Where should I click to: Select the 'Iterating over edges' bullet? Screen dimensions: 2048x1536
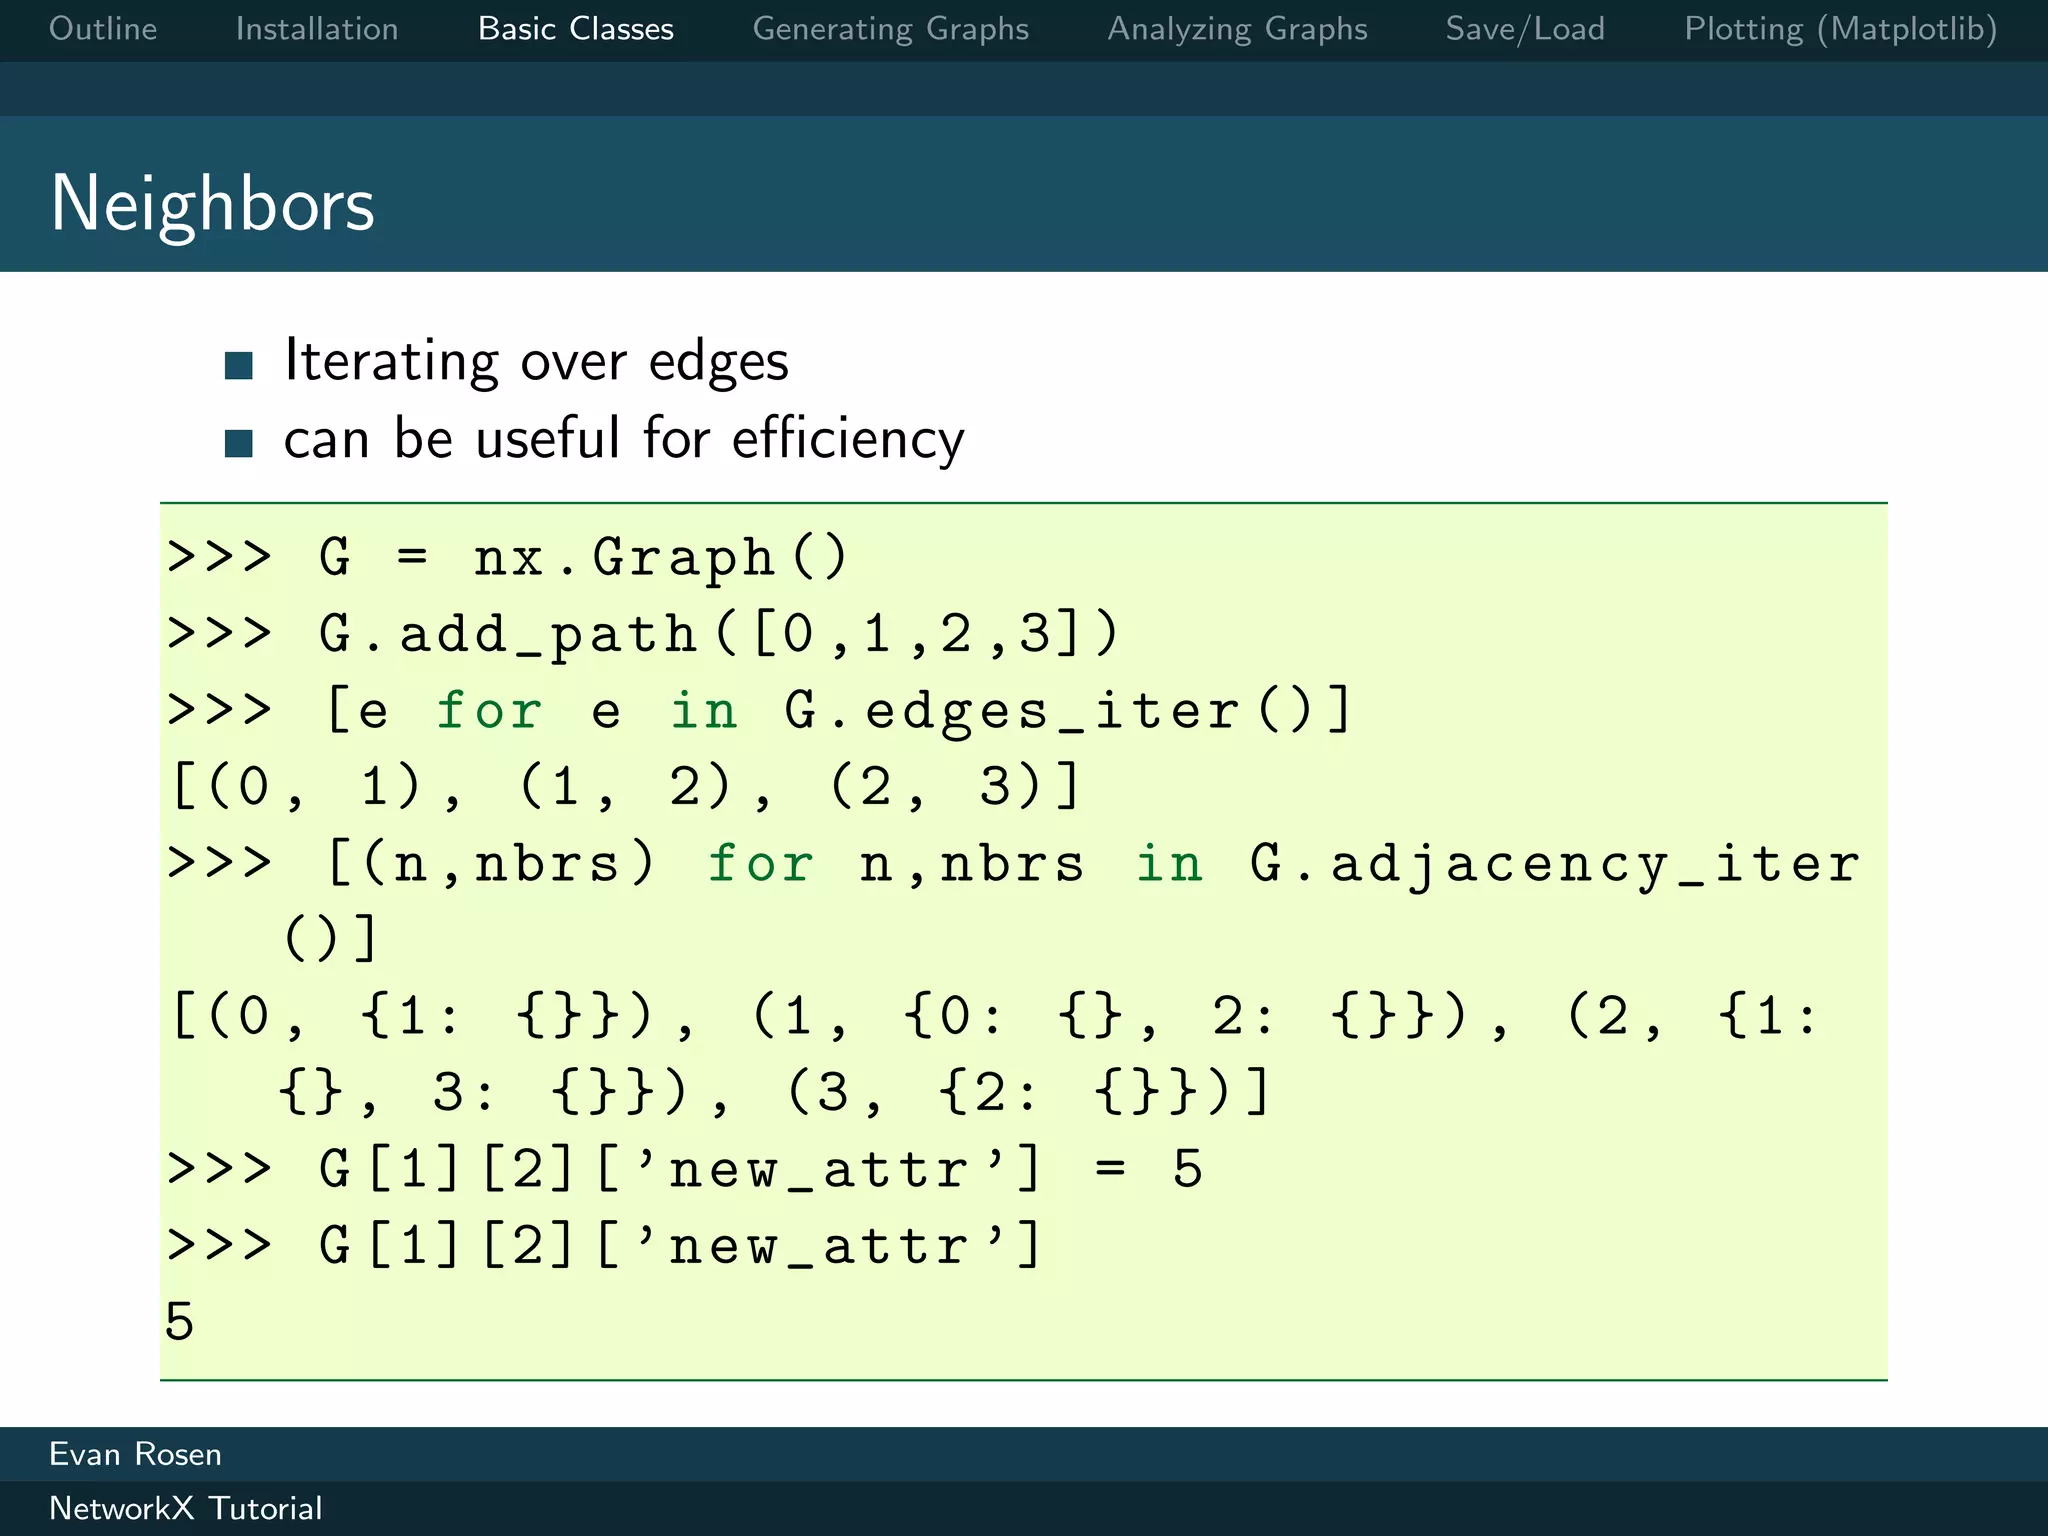tap(536, 361)
